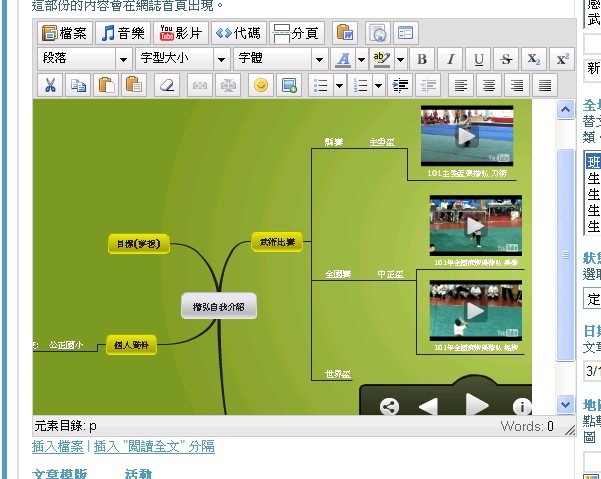Open the smiley emoticons picker
This screenshot has width=601, height=479.
[x=261, y=85]
